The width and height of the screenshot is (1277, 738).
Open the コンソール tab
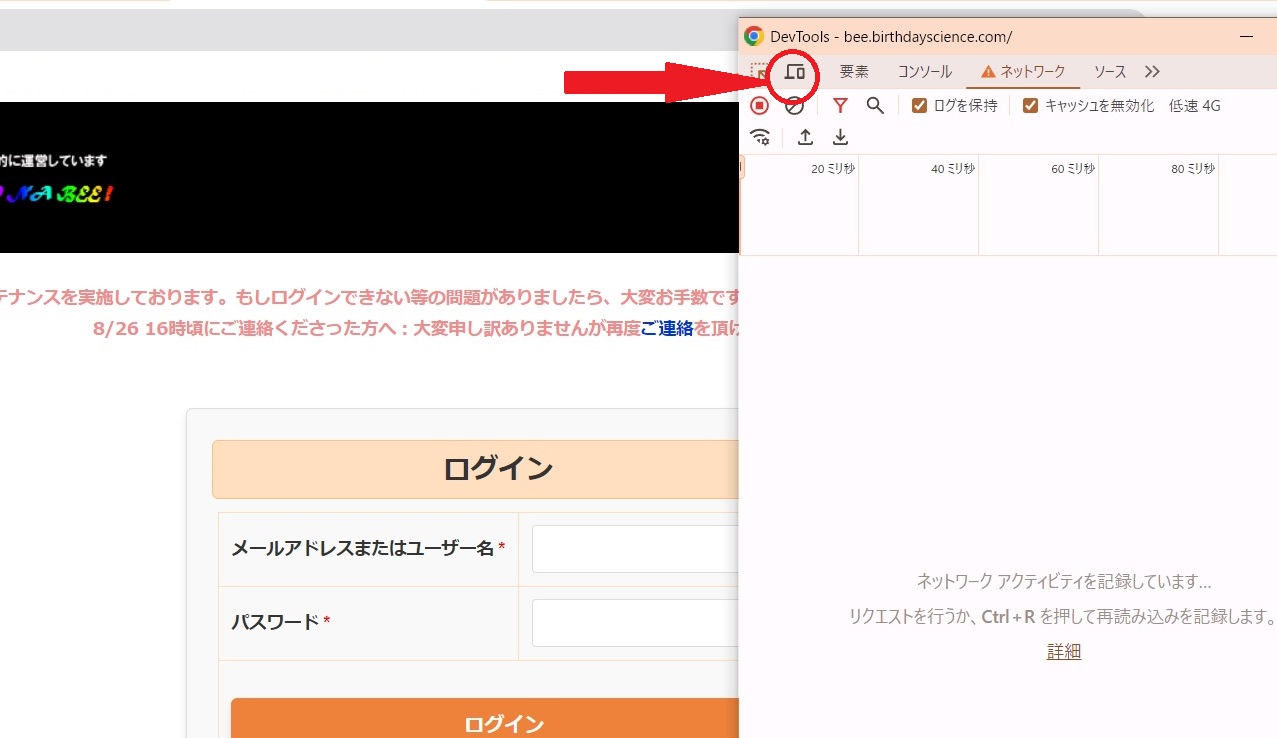pyautogui.click(x=923, y=71)
